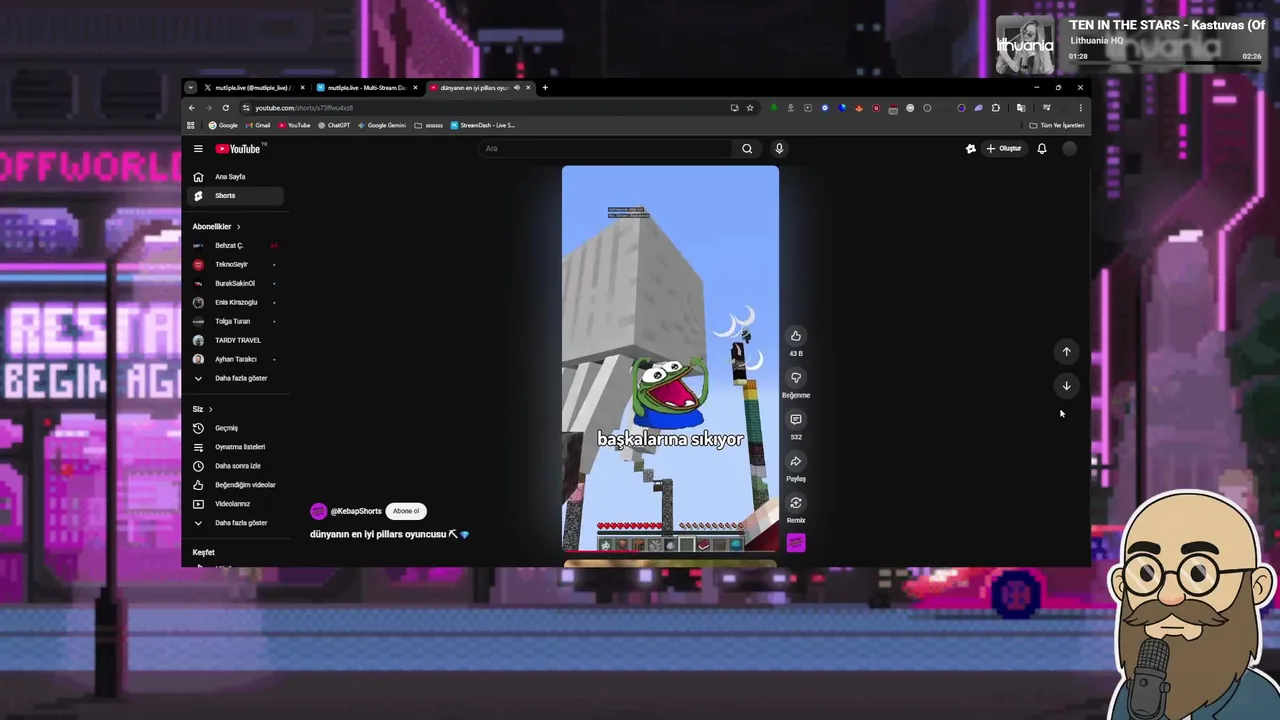
Task: Open Tüm Yer İşaretleri folder
Action: tap(1057, 126)
